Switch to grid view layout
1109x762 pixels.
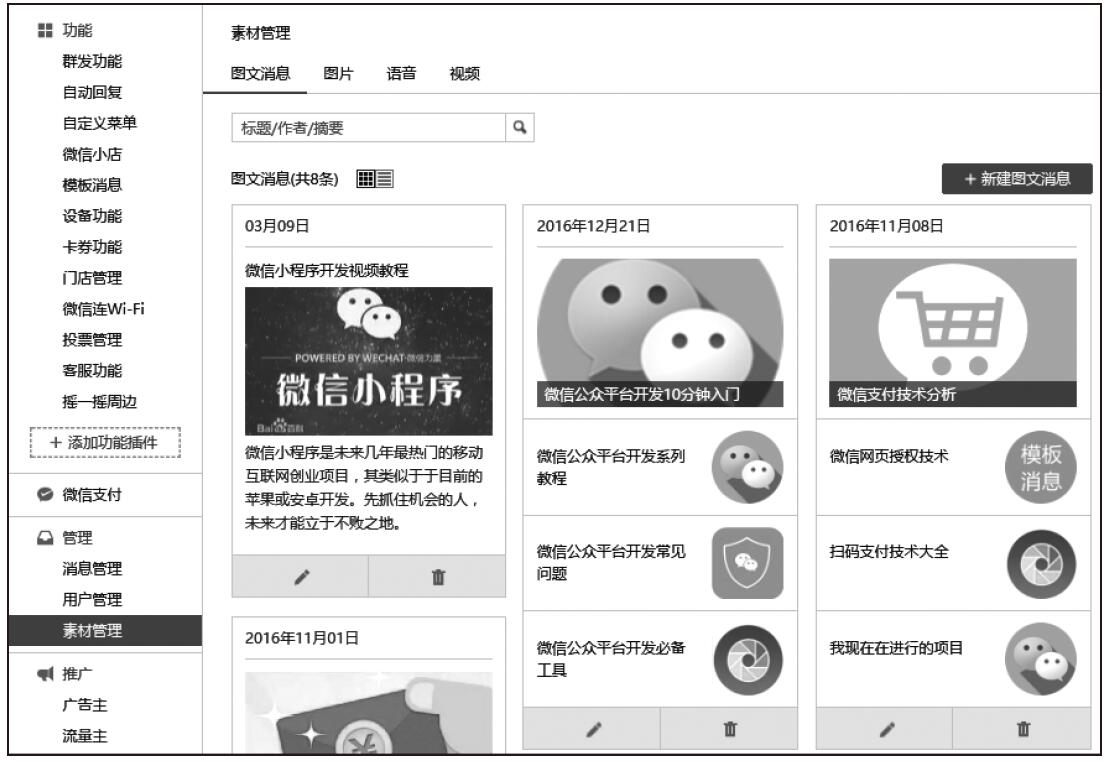(366, 179)
